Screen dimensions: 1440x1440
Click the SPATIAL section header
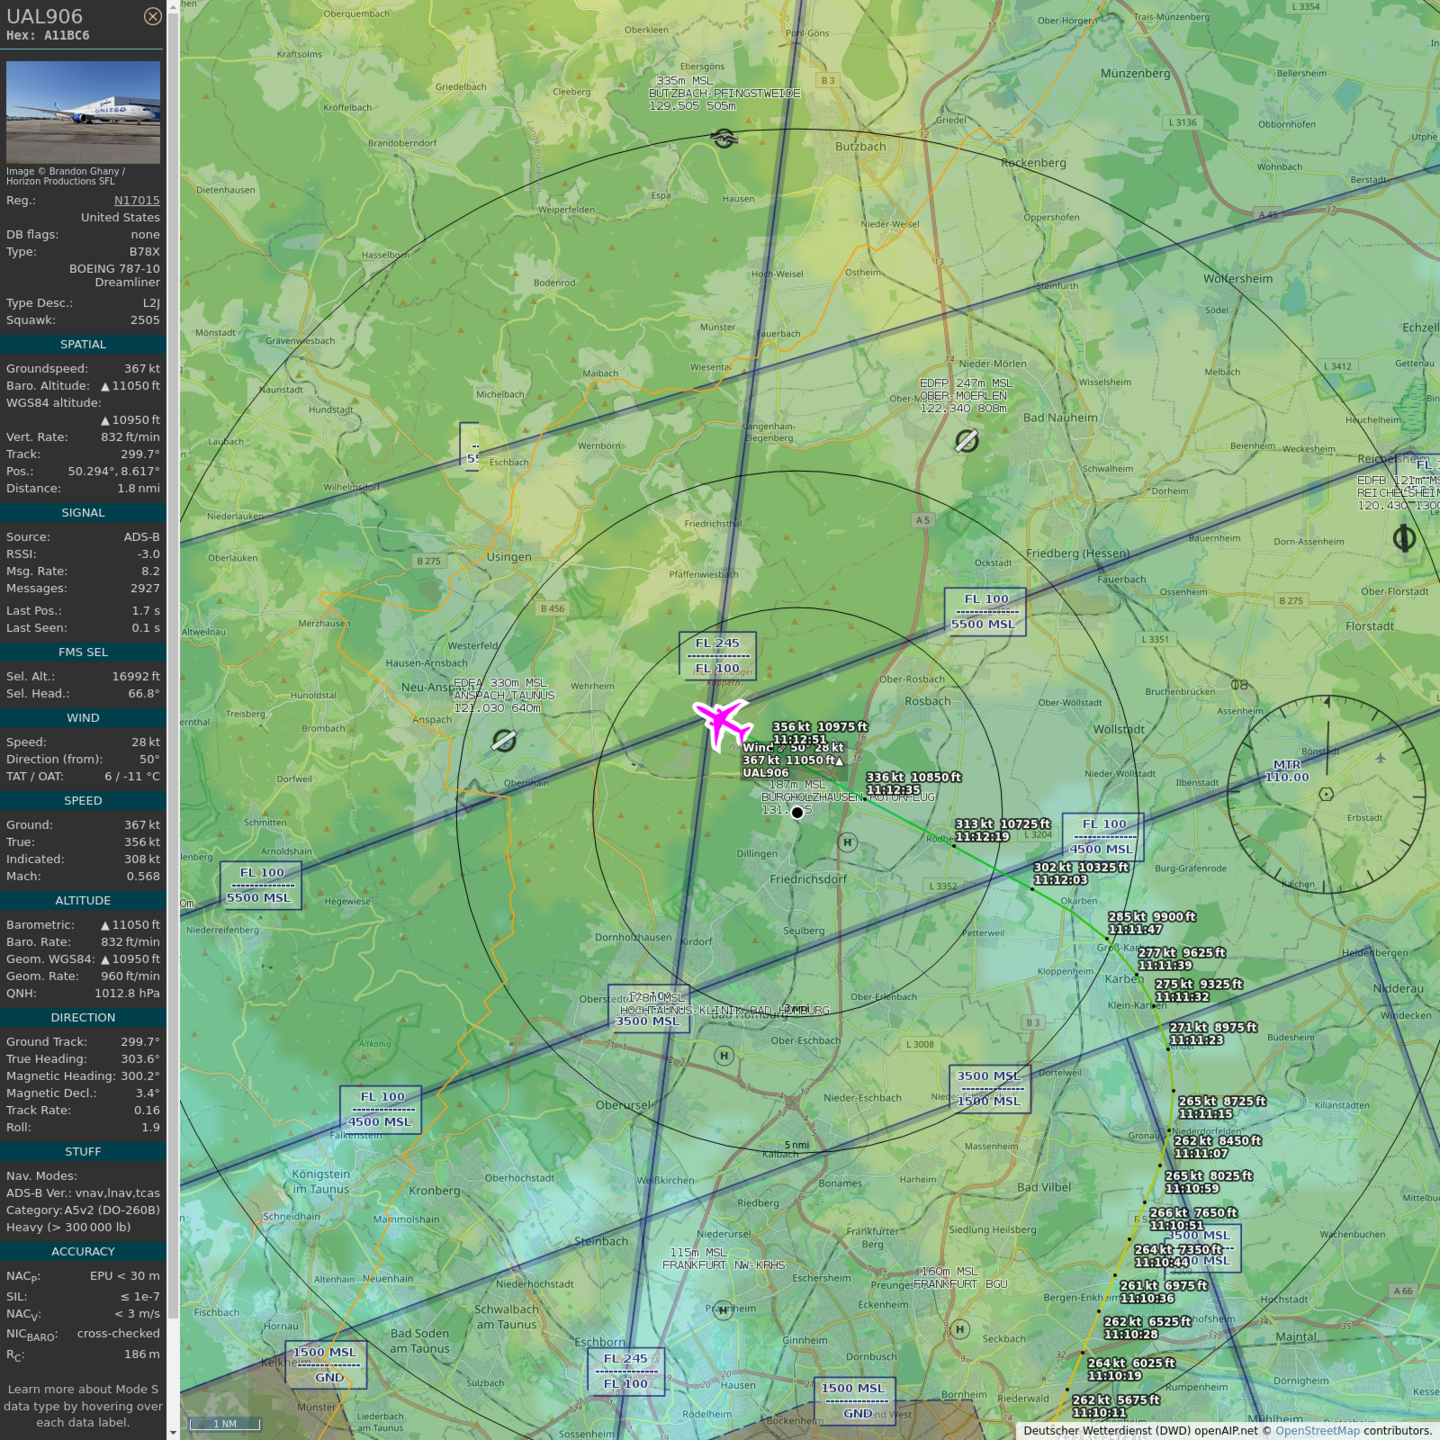[83, 344]
